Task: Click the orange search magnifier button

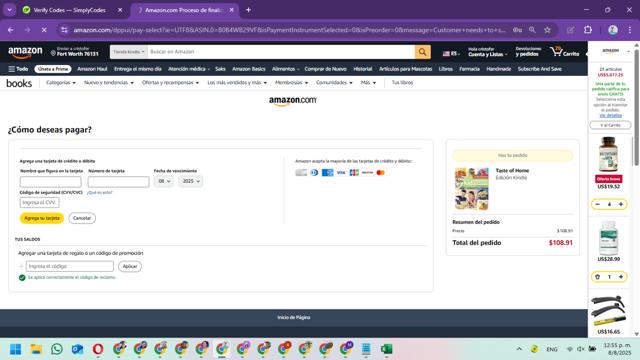Action: (422, 52)
